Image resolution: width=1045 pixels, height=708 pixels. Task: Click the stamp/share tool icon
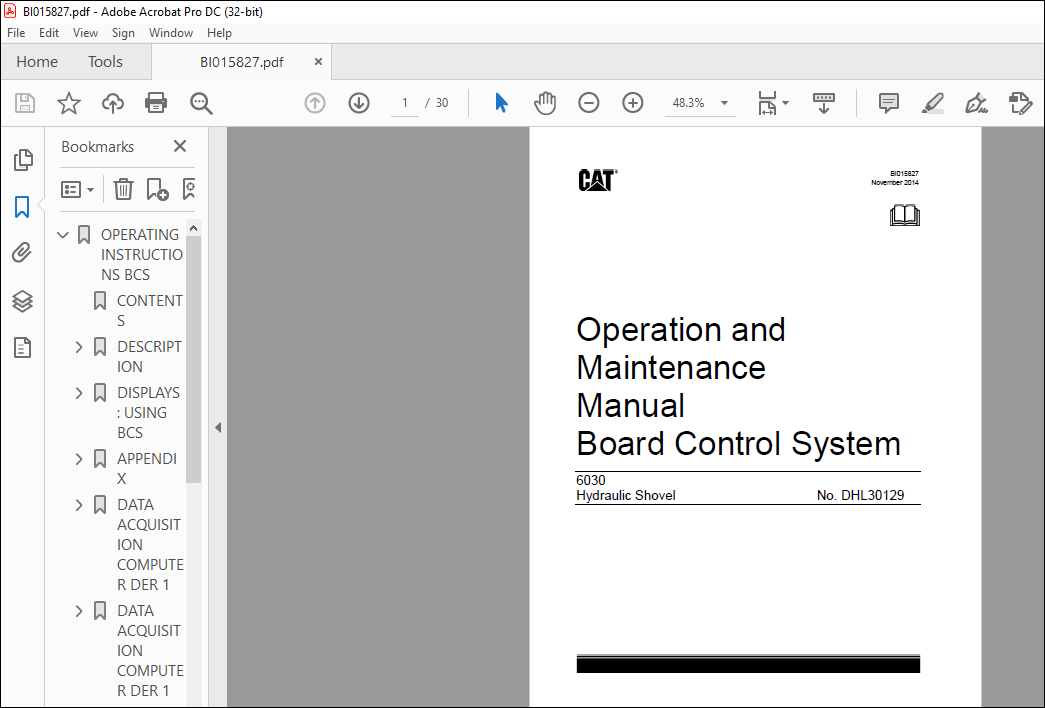1020,103
